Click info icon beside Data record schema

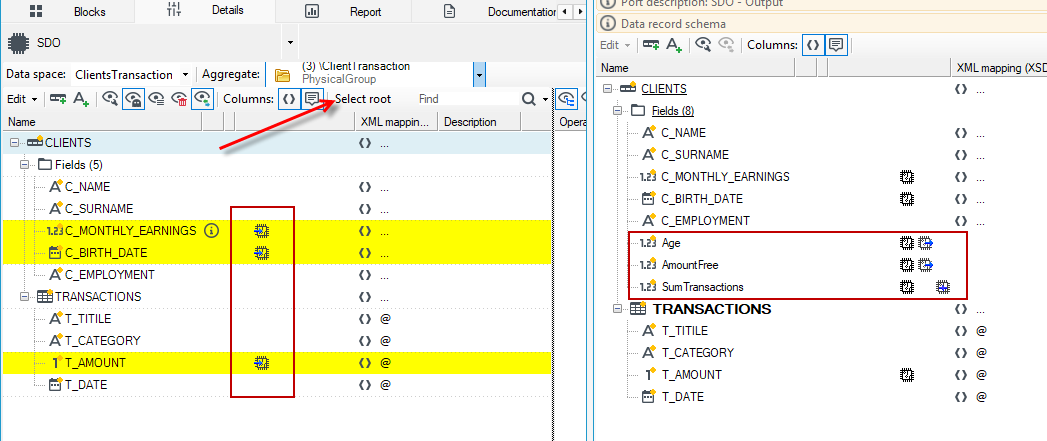[608, 23]
